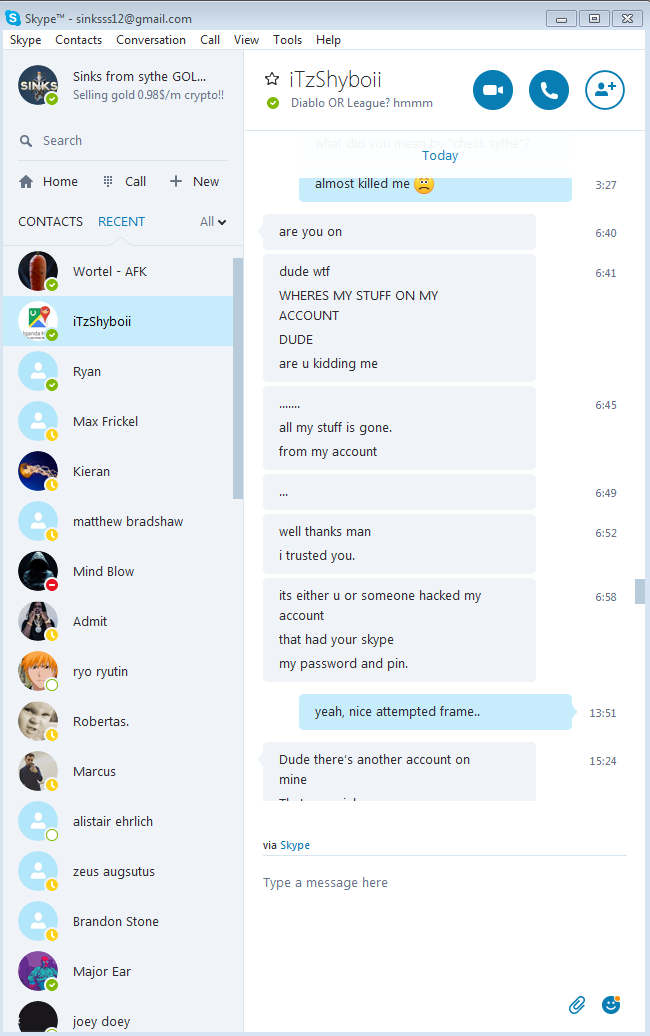Switch to the CONTACTS tab

tap(51, 222)
